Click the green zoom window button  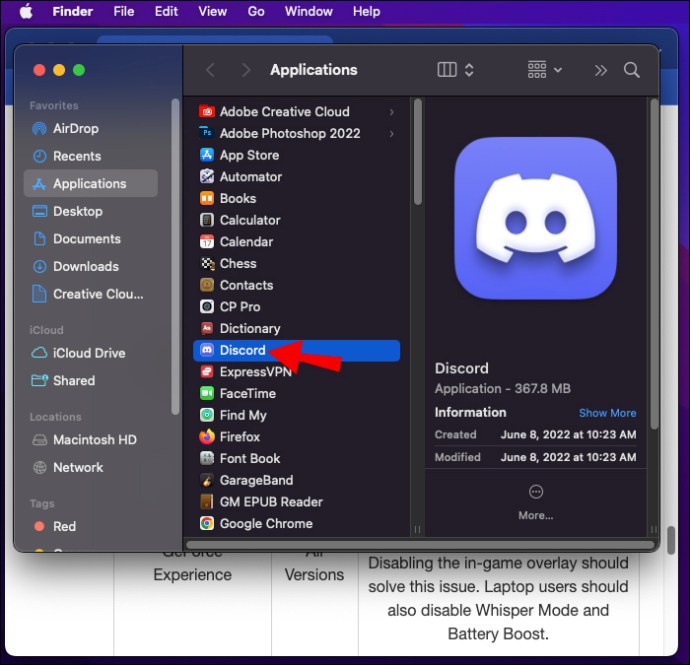click(x=79, y=70)
